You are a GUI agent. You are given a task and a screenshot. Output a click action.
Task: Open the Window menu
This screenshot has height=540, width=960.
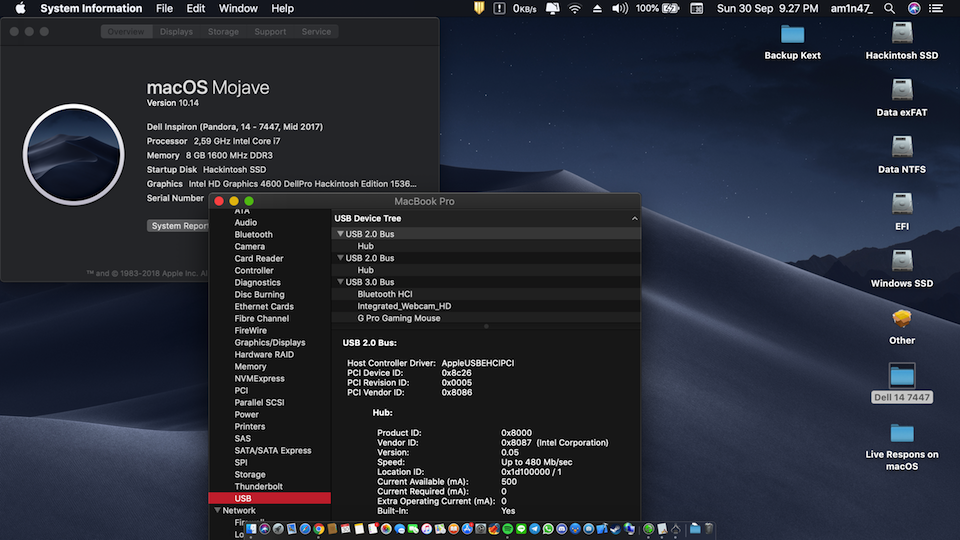click(238, 8)
